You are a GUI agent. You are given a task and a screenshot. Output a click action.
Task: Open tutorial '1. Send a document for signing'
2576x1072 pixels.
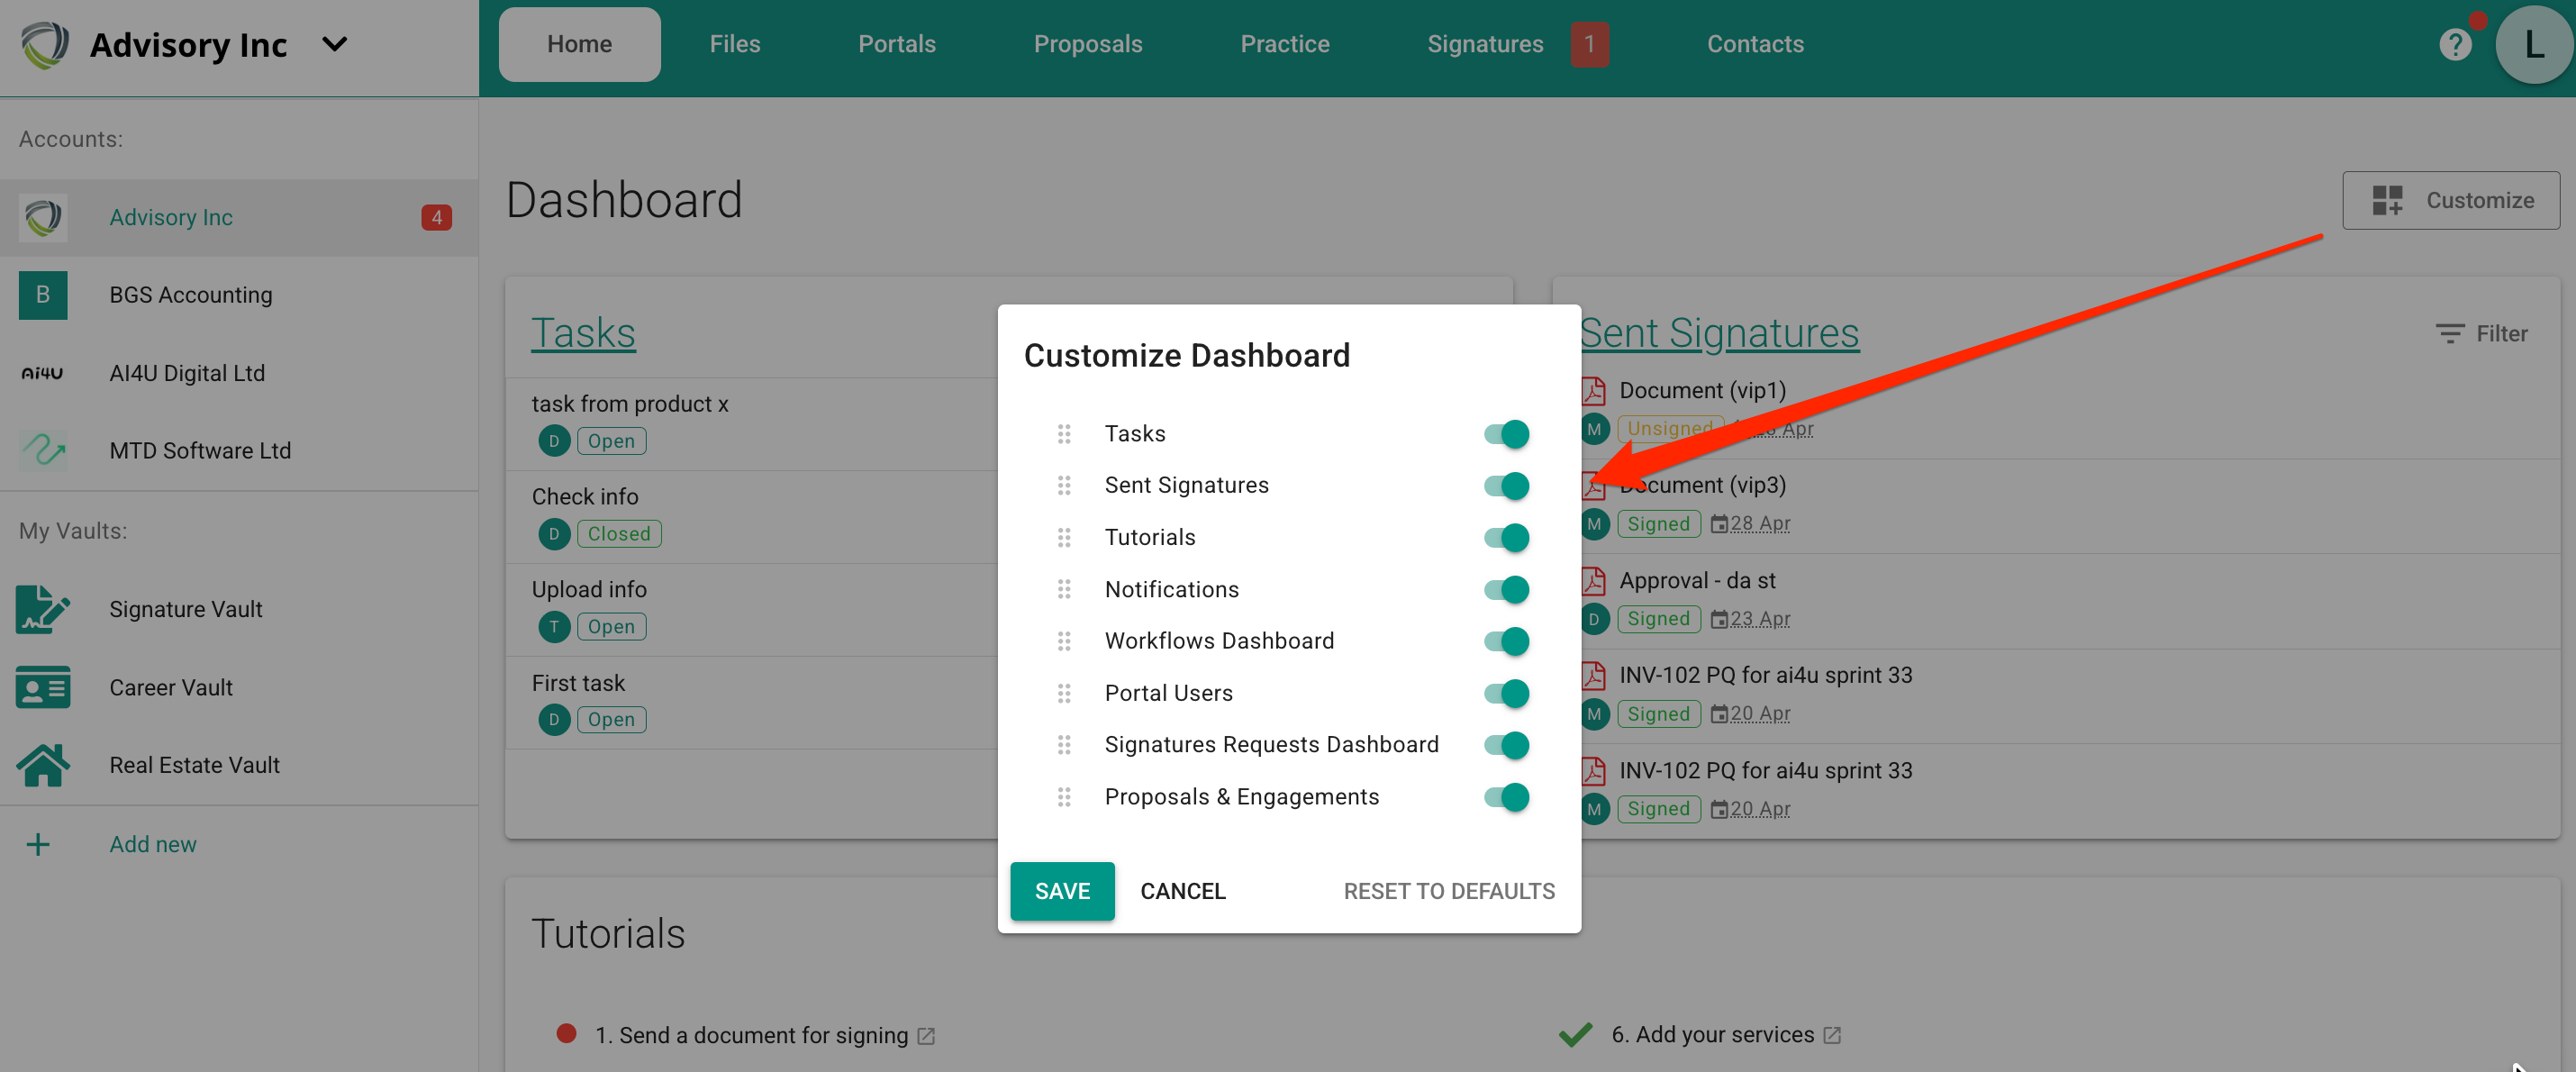pos(751,1036)
